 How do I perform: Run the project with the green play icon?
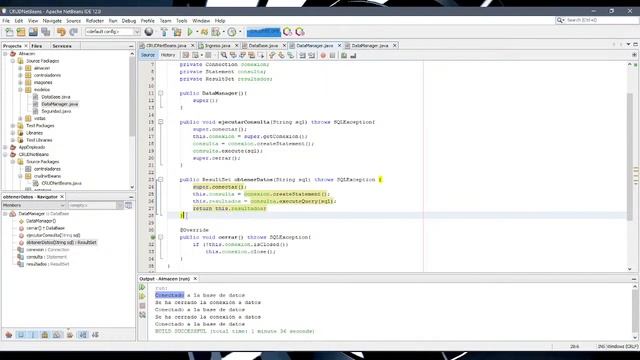pyautogui.click(x=190, y=32)
